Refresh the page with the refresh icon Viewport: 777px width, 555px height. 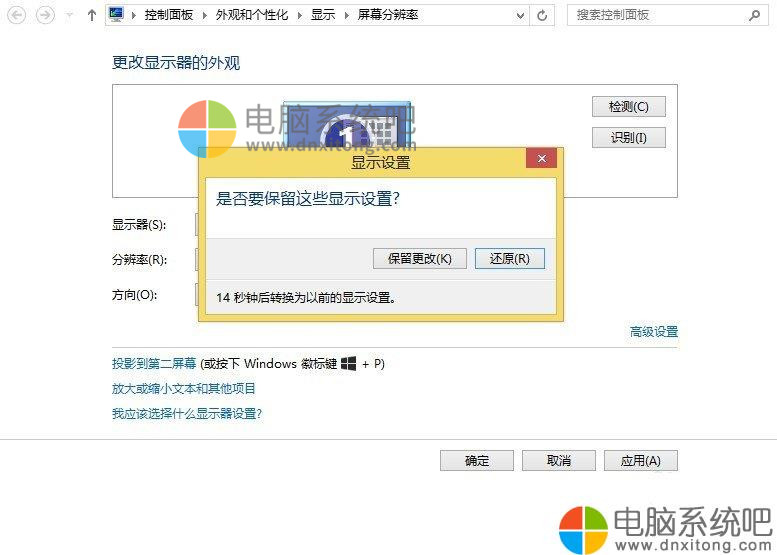click(x=543, y=15)
